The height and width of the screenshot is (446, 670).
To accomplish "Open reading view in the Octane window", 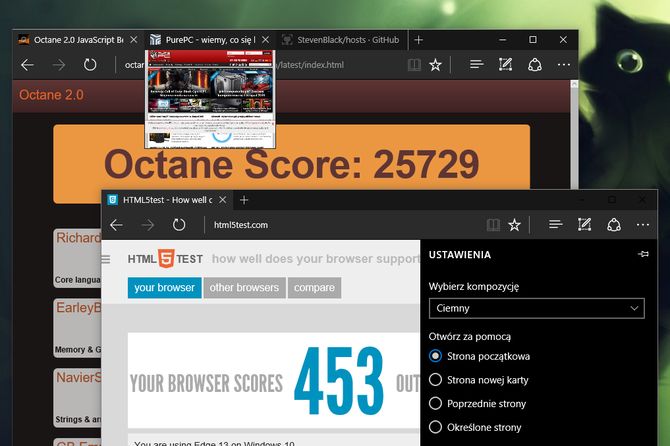I will [414, 65].
